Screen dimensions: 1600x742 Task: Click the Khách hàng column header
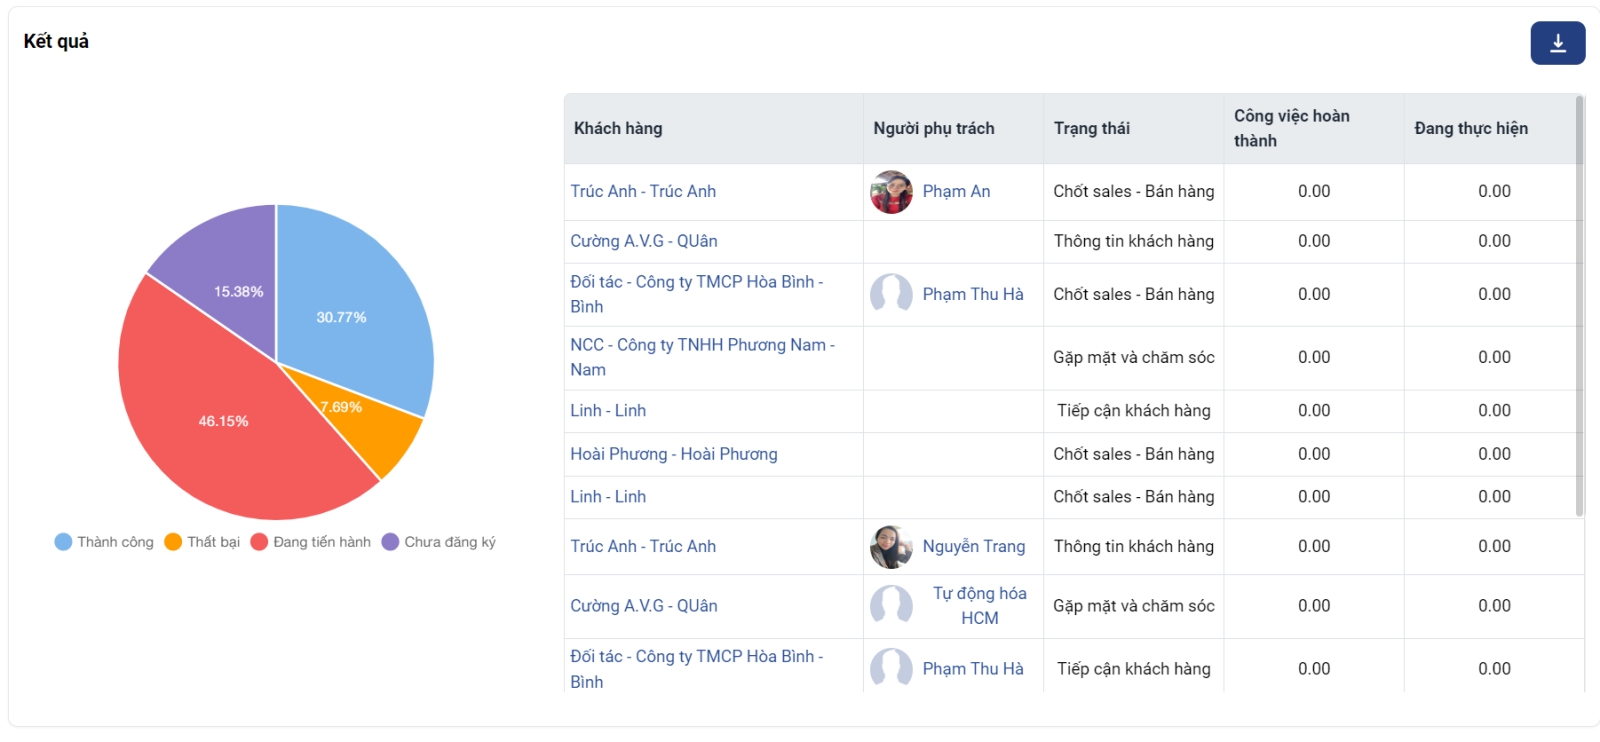coord(618,129)
